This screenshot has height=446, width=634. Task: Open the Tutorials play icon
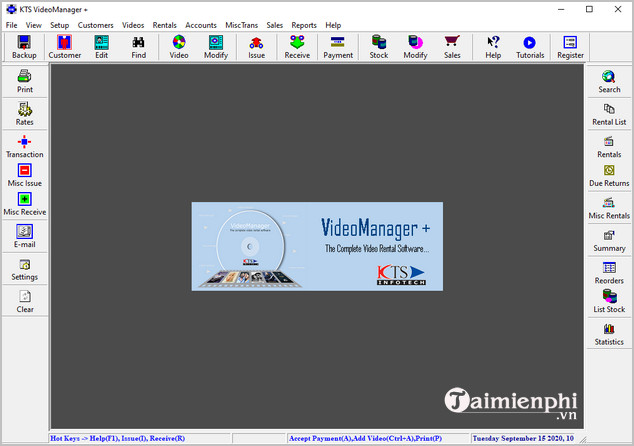pos(530,47)
